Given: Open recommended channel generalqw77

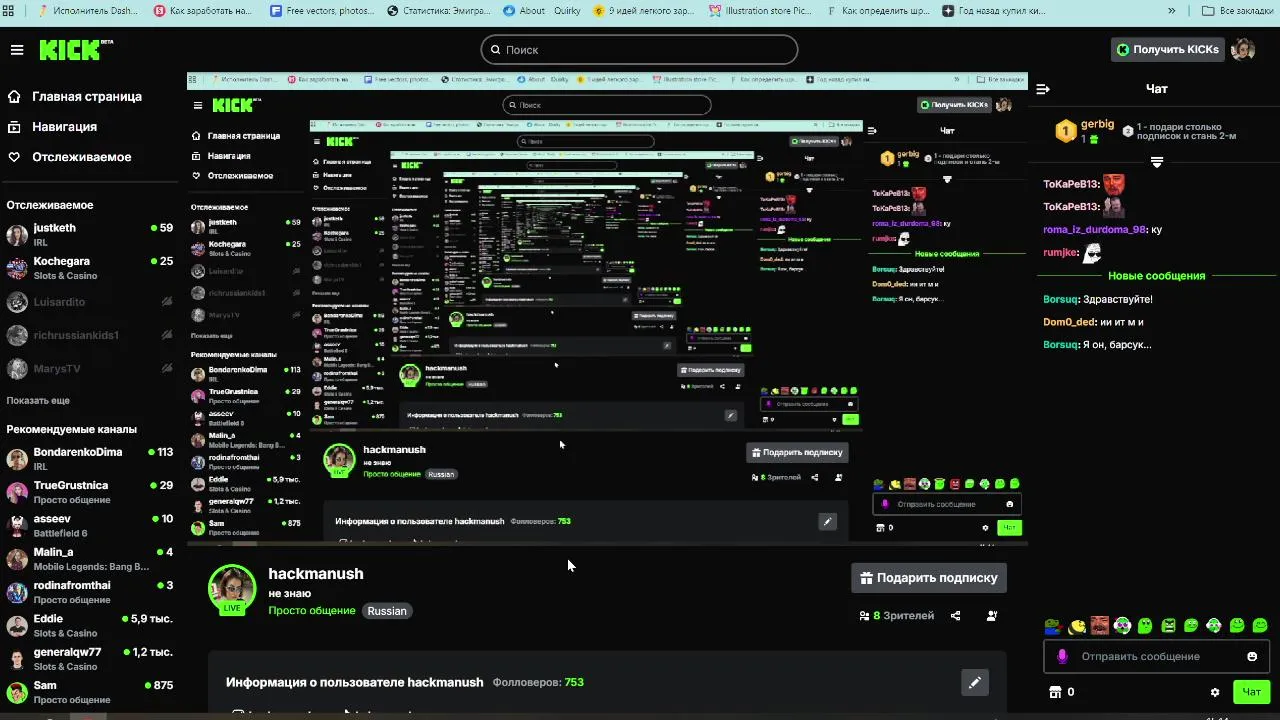Looking at the screenshot, I should [90, 659].
